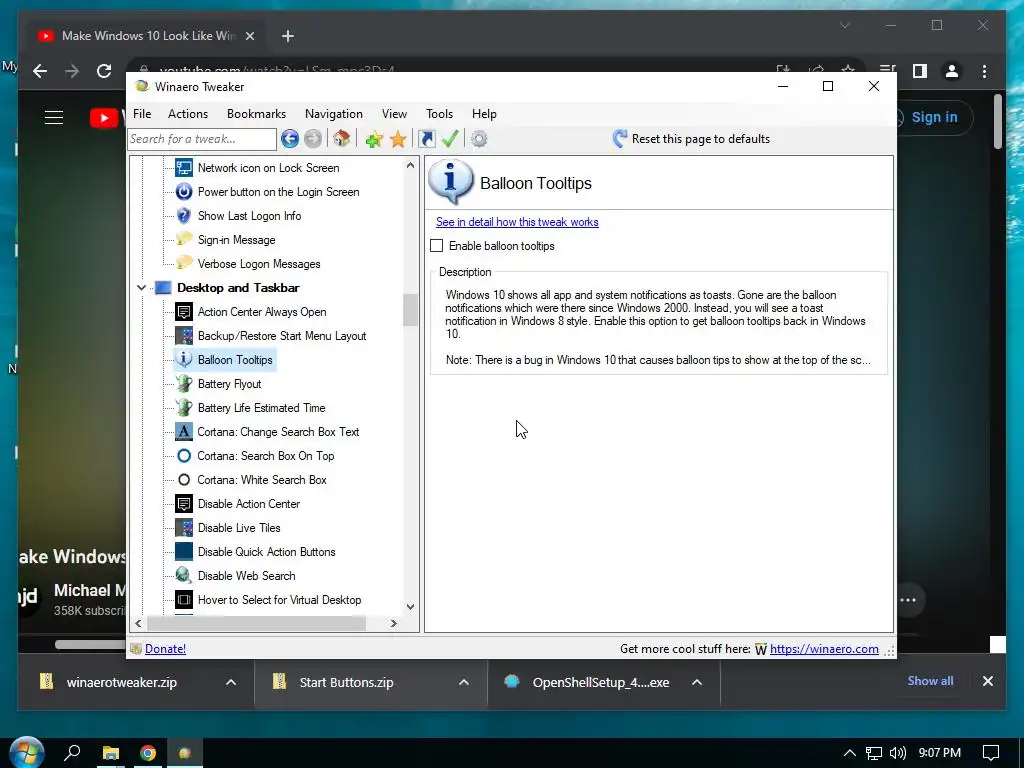Click the green checkmark apply icon
The height and width of the screenshot is (768, 1024).
tap(449, 138)
